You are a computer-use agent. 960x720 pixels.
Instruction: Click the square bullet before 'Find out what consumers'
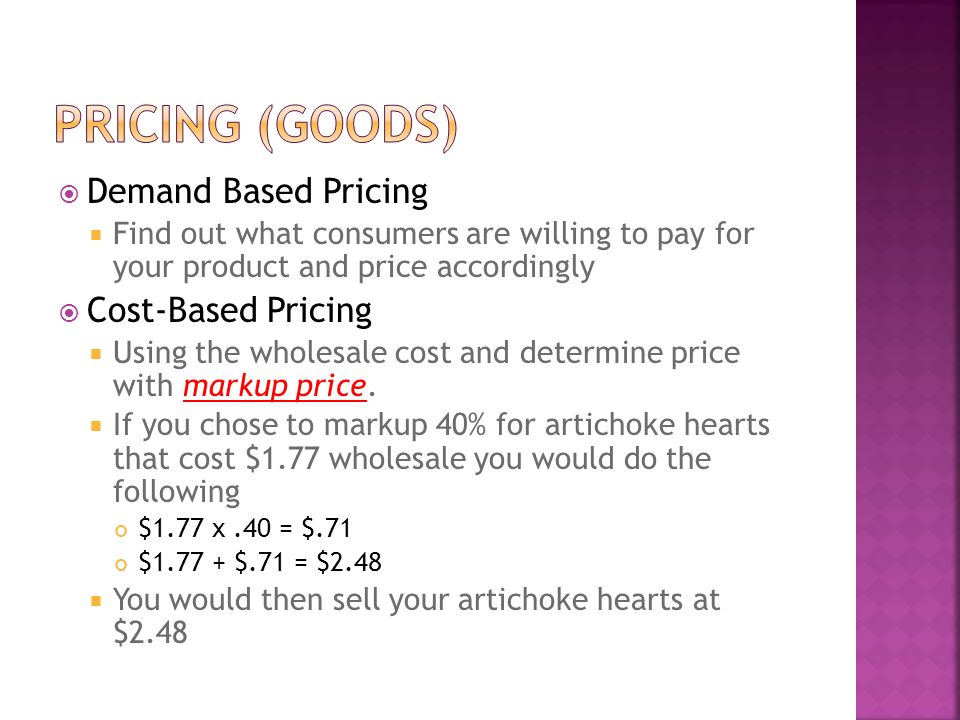point(96,234)
